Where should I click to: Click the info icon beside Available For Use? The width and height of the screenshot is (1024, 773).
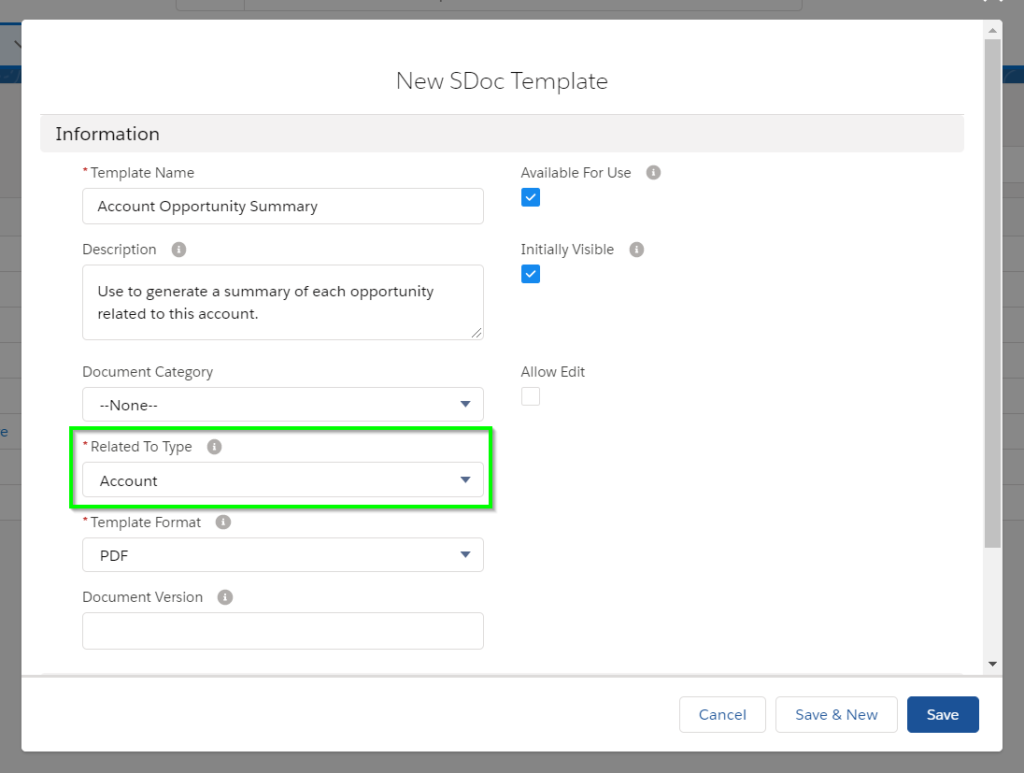[653, 172]
